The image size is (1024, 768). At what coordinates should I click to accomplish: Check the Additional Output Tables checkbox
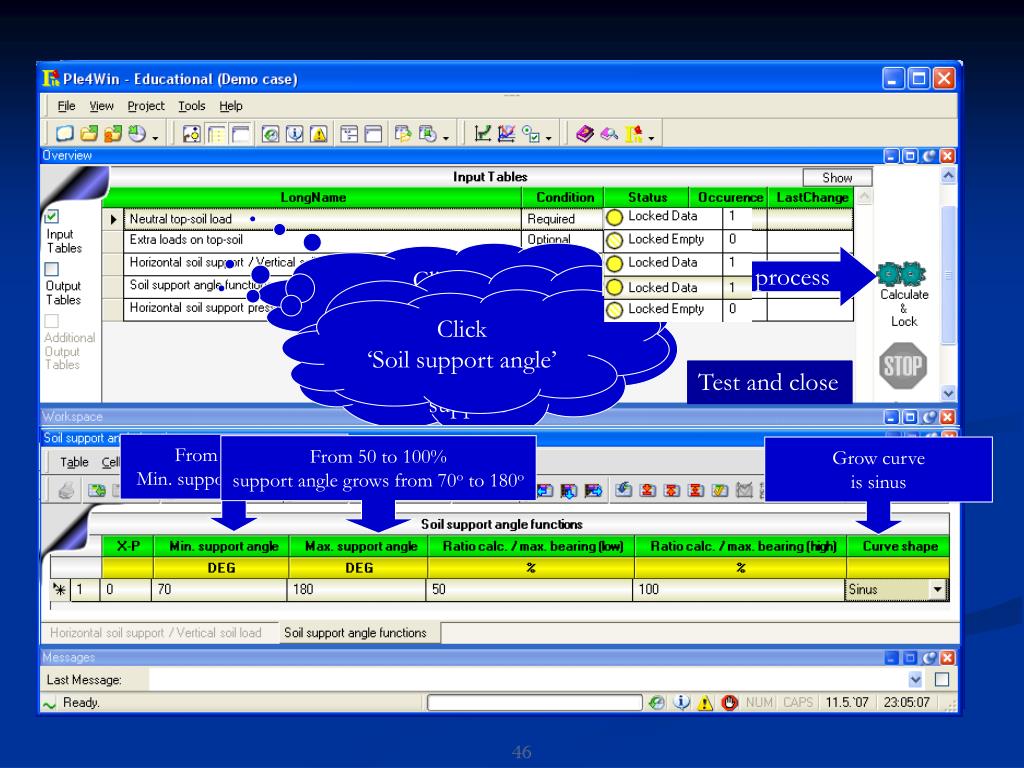52,321
